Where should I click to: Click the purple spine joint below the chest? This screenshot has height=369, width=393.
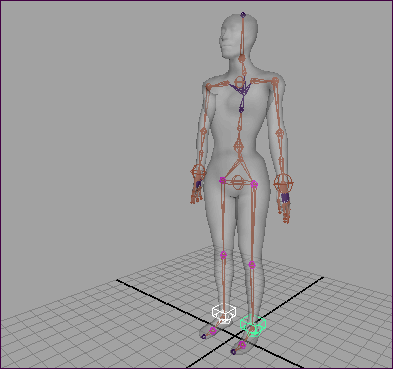point(241,109)
